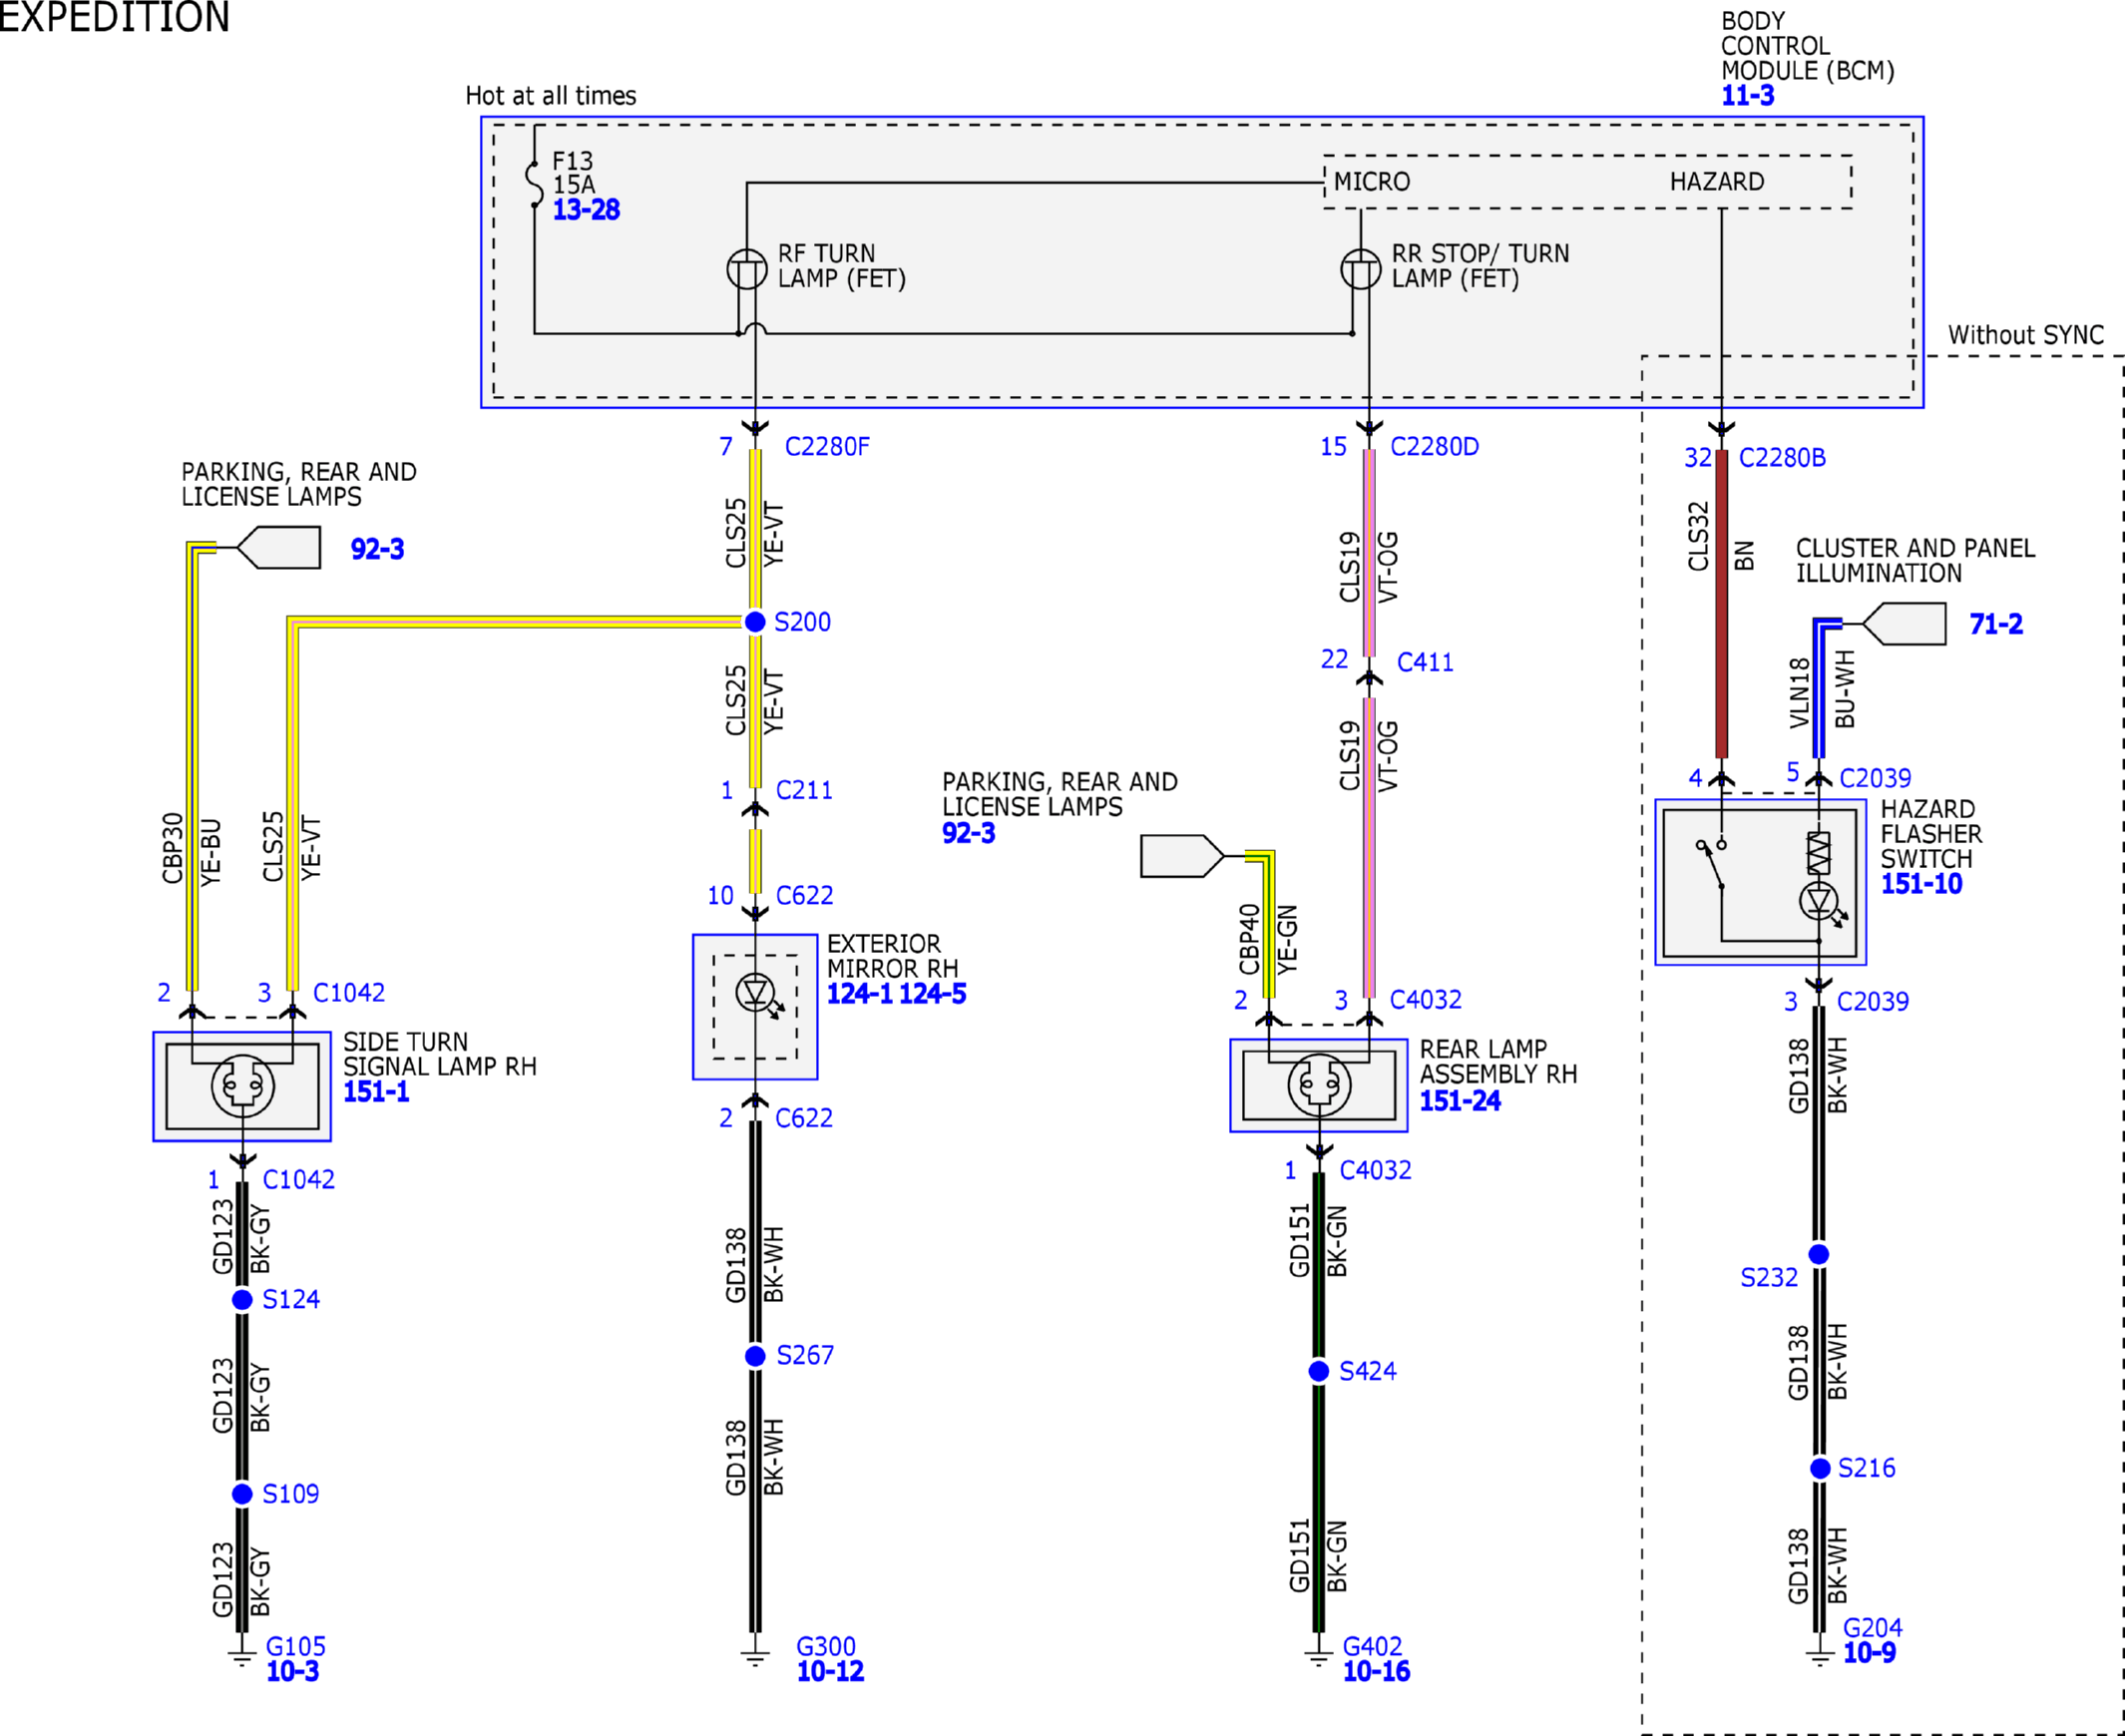Select splice dot S124
Image resolution: width=2125 pixels, height=1736 pixels.
pyautogui.click(x=242, y=1300)
